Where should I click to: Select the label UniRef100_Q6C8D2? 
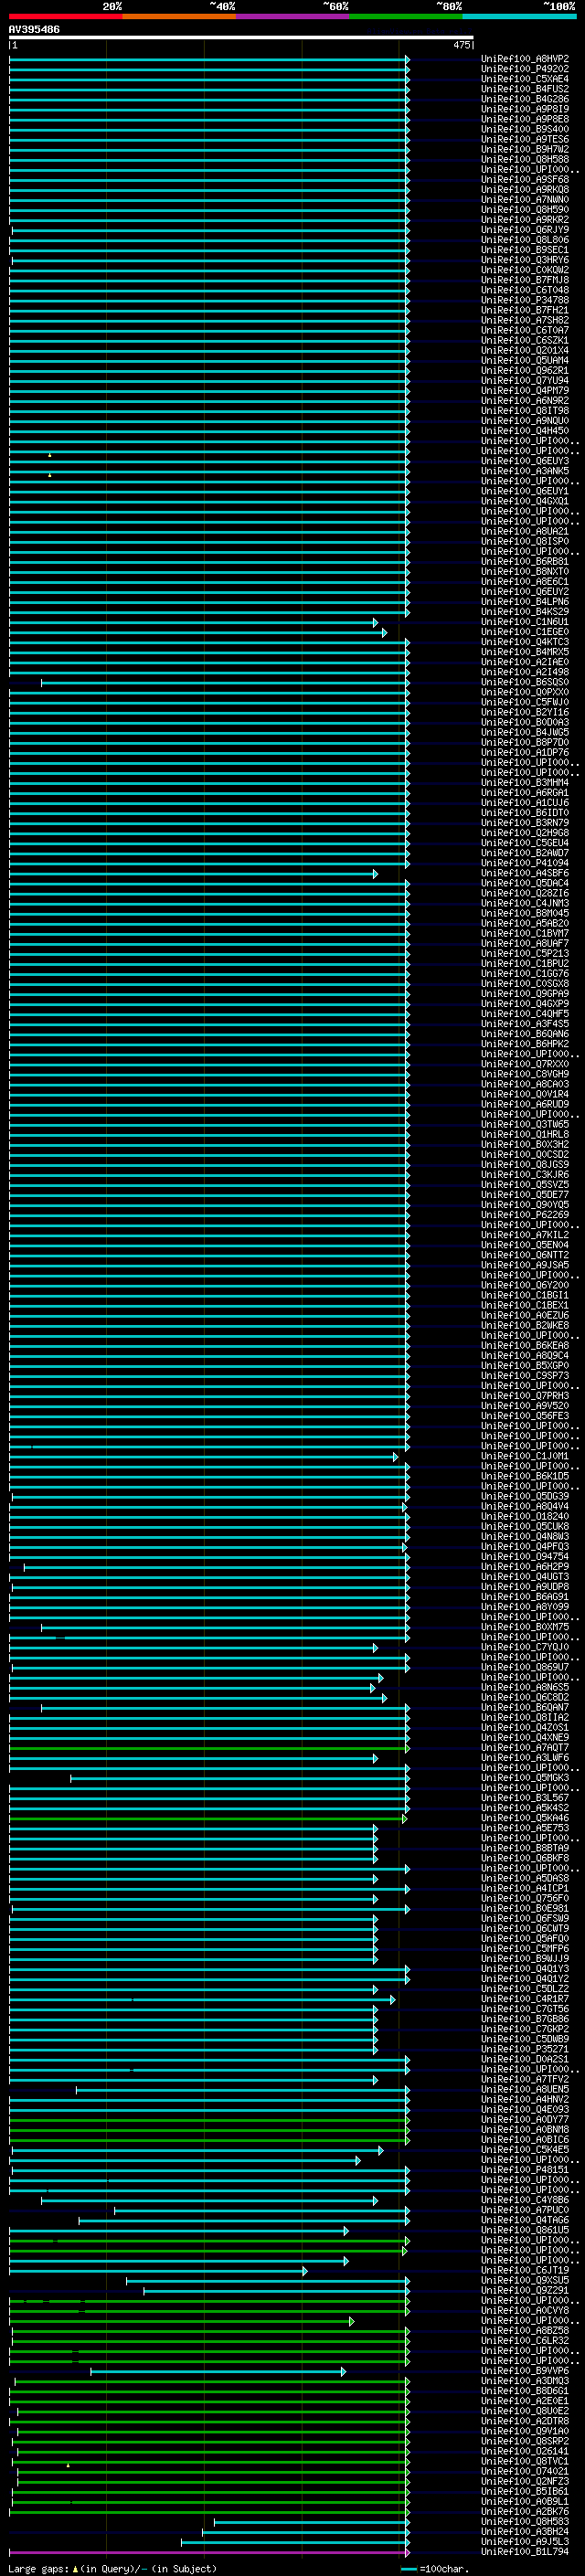coord(525,1697)
